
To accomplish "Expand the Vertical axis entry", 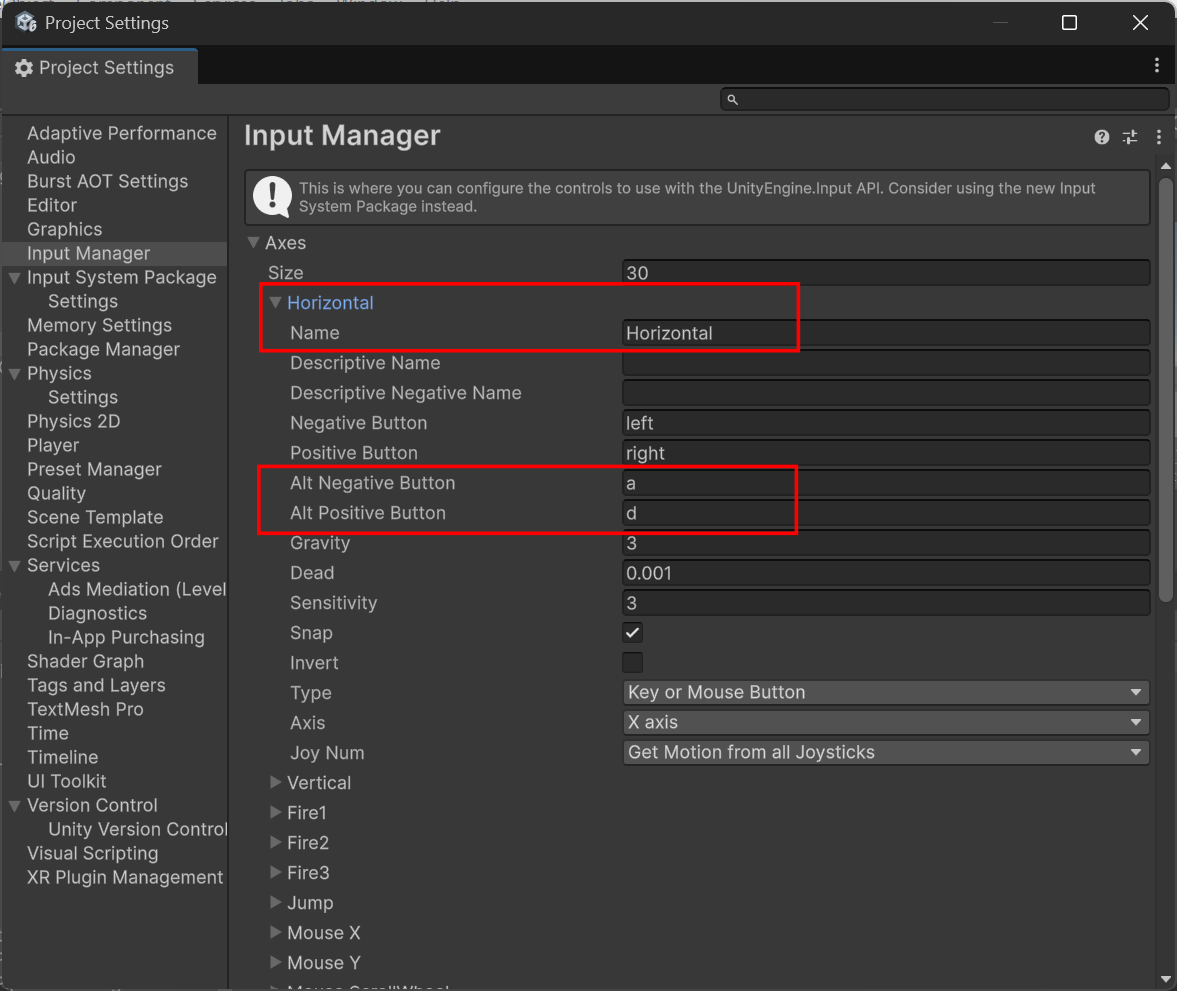I will click(x=275, y=782).
